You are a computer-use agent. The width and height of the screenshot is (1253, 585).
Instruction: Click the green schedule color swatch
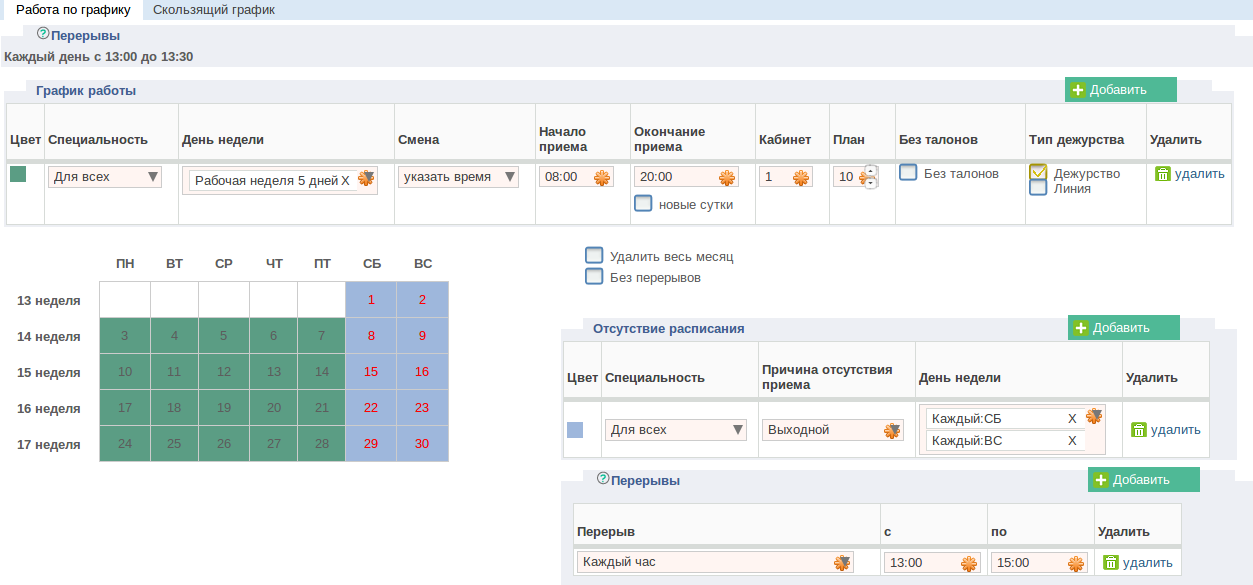click(18, 174)
